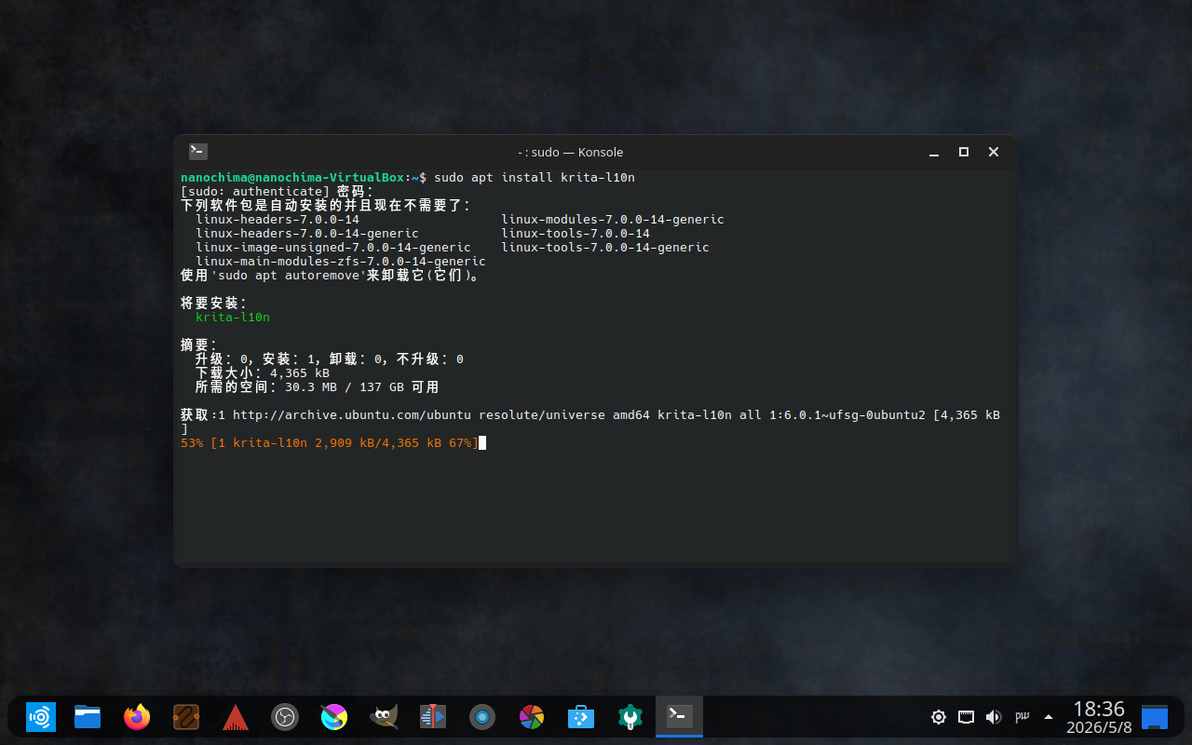Open the network tray icon

coord(966,717)
